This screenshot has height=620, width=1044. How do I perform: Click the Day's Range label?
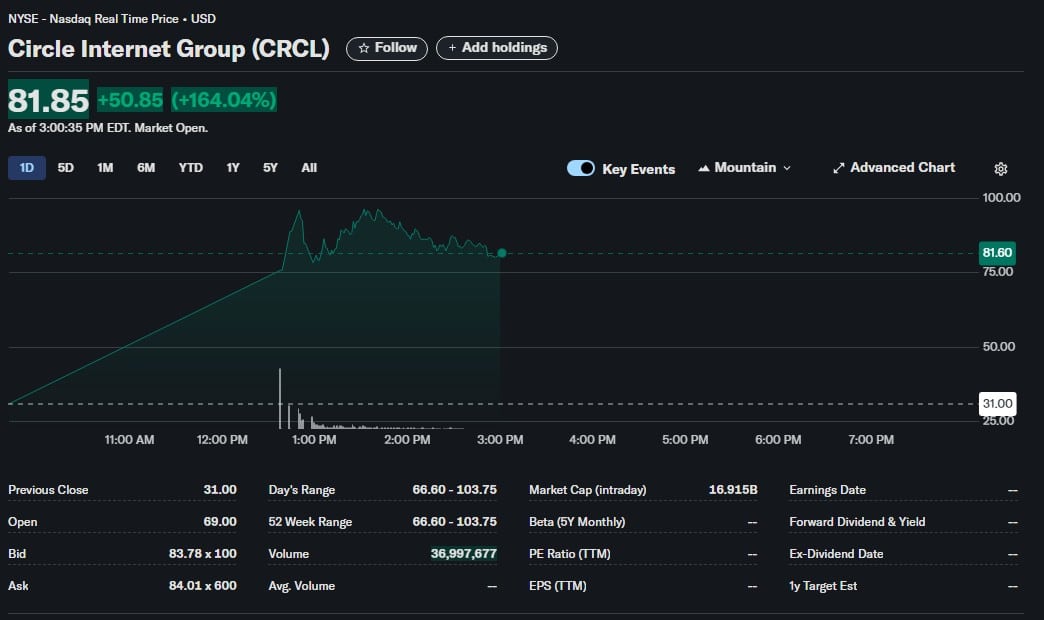302,489
